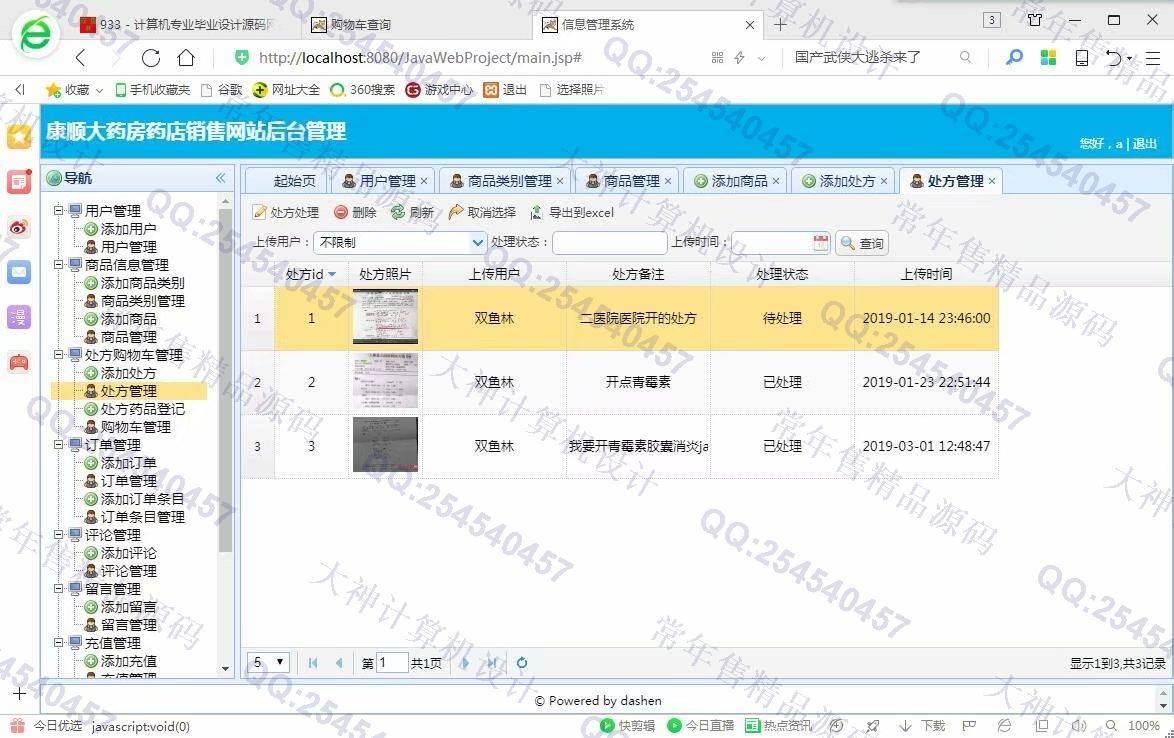
Task: Click the 处理状态 filter input field
Action: (x=609, y=243)
